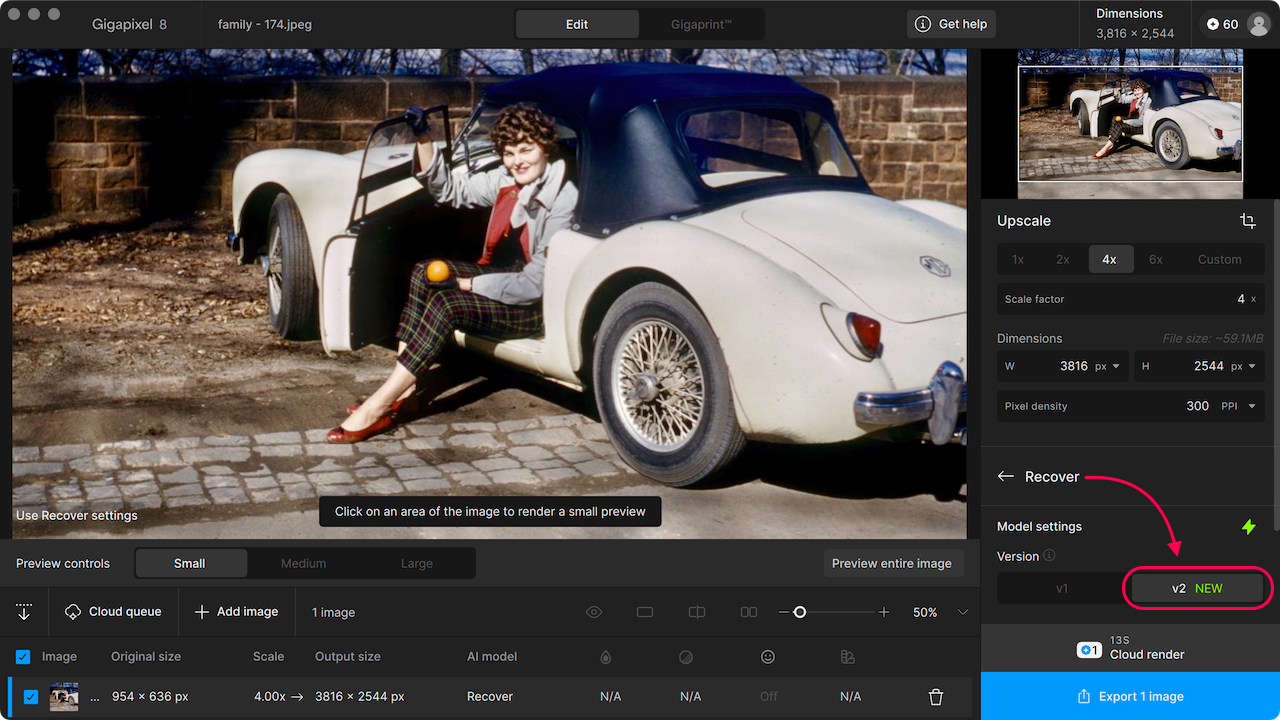
Task: Switch to the side-by-side comparison view icon
Action: pyautogui.click(x=748, y=612)
